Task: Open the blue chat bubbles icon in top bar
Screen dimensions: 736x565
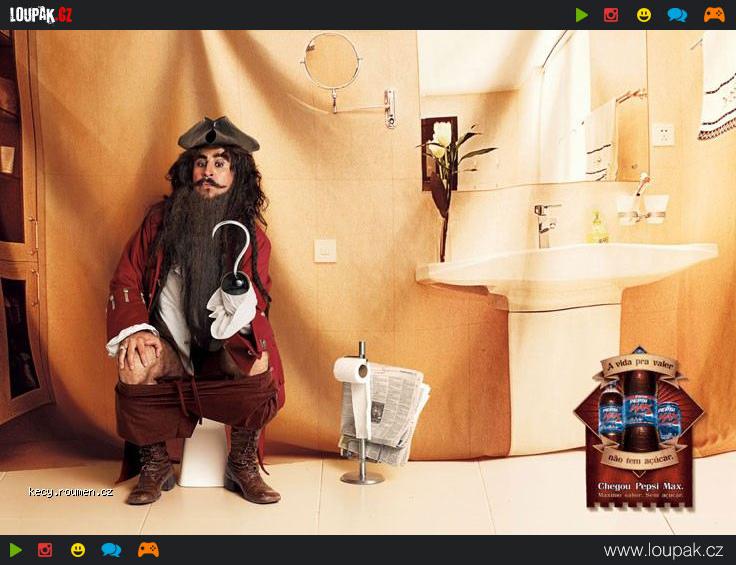Action: tap(677, 15)
